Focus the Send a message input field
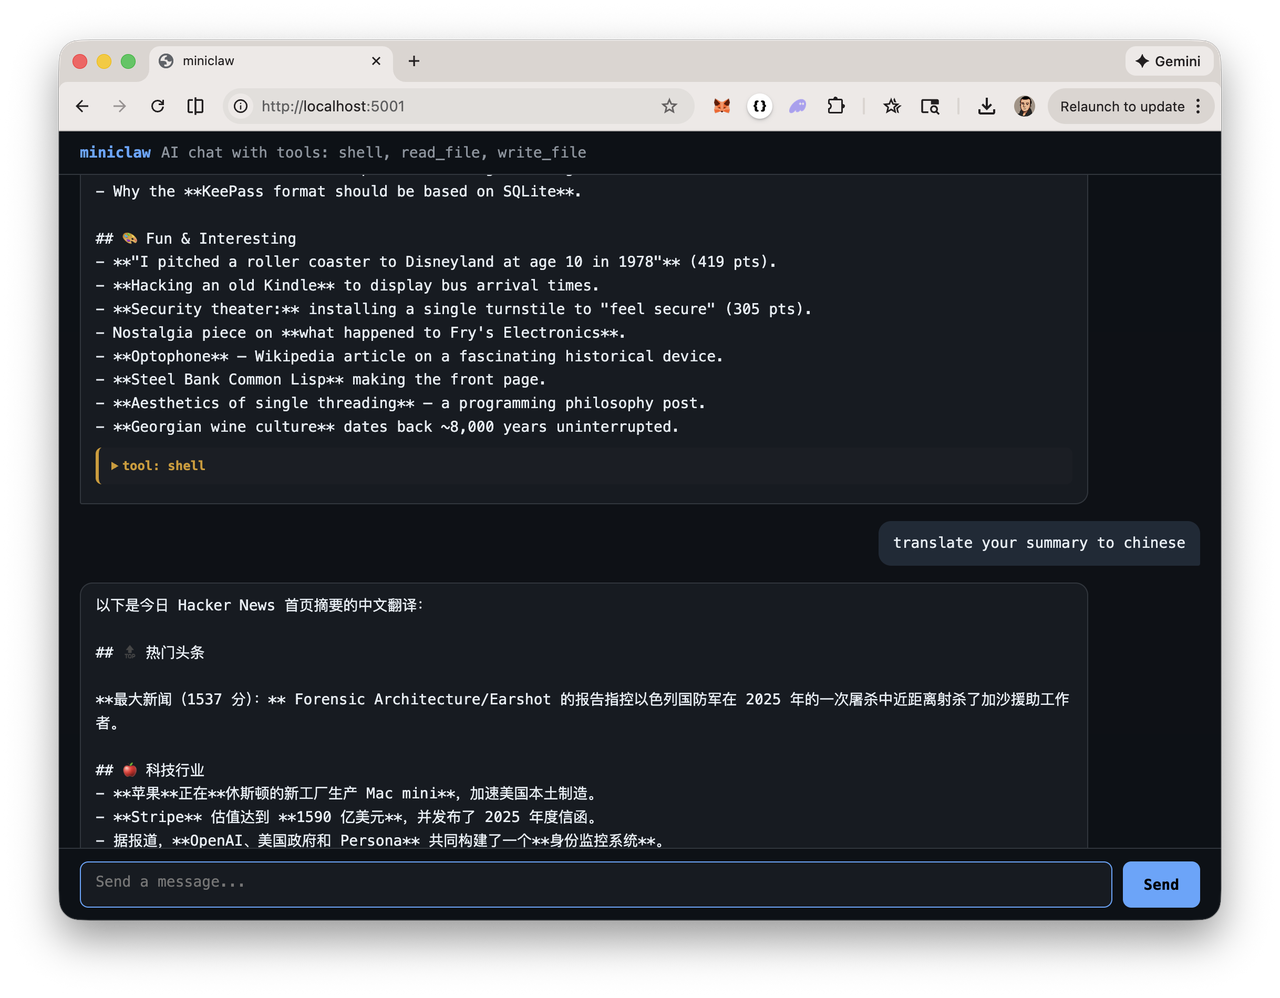The image size is (1280, 998). click(x=595, y=884)
